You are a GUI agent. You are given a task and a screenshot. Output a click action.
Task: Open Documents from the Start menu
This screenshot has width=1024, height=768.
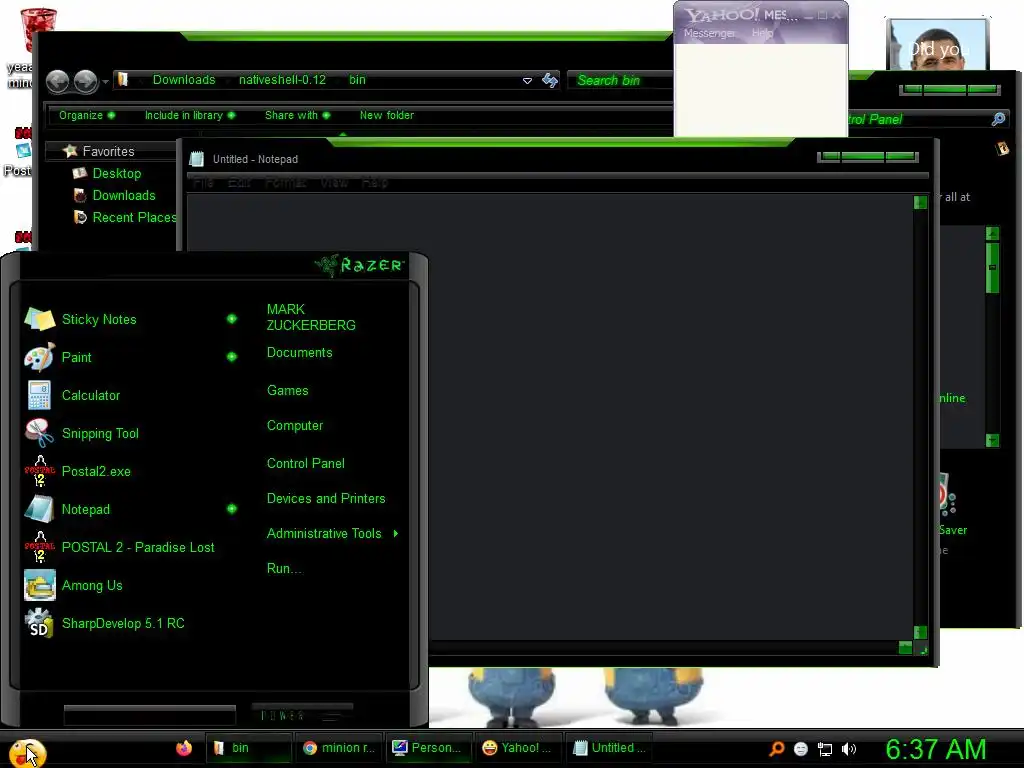click(x=300, y=353)
